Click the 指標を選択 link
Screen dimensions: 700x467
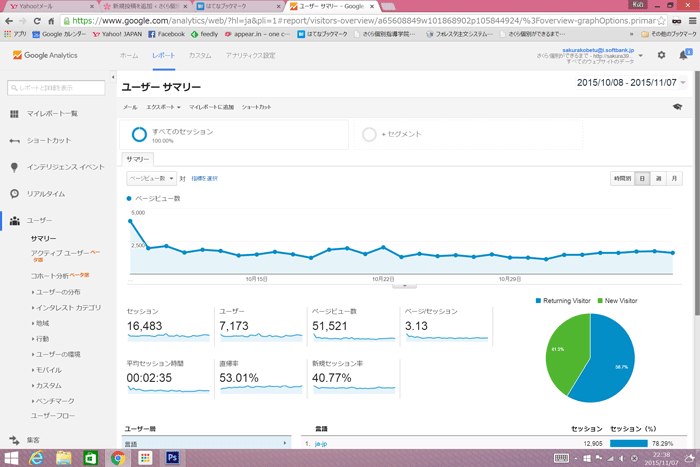205,178
